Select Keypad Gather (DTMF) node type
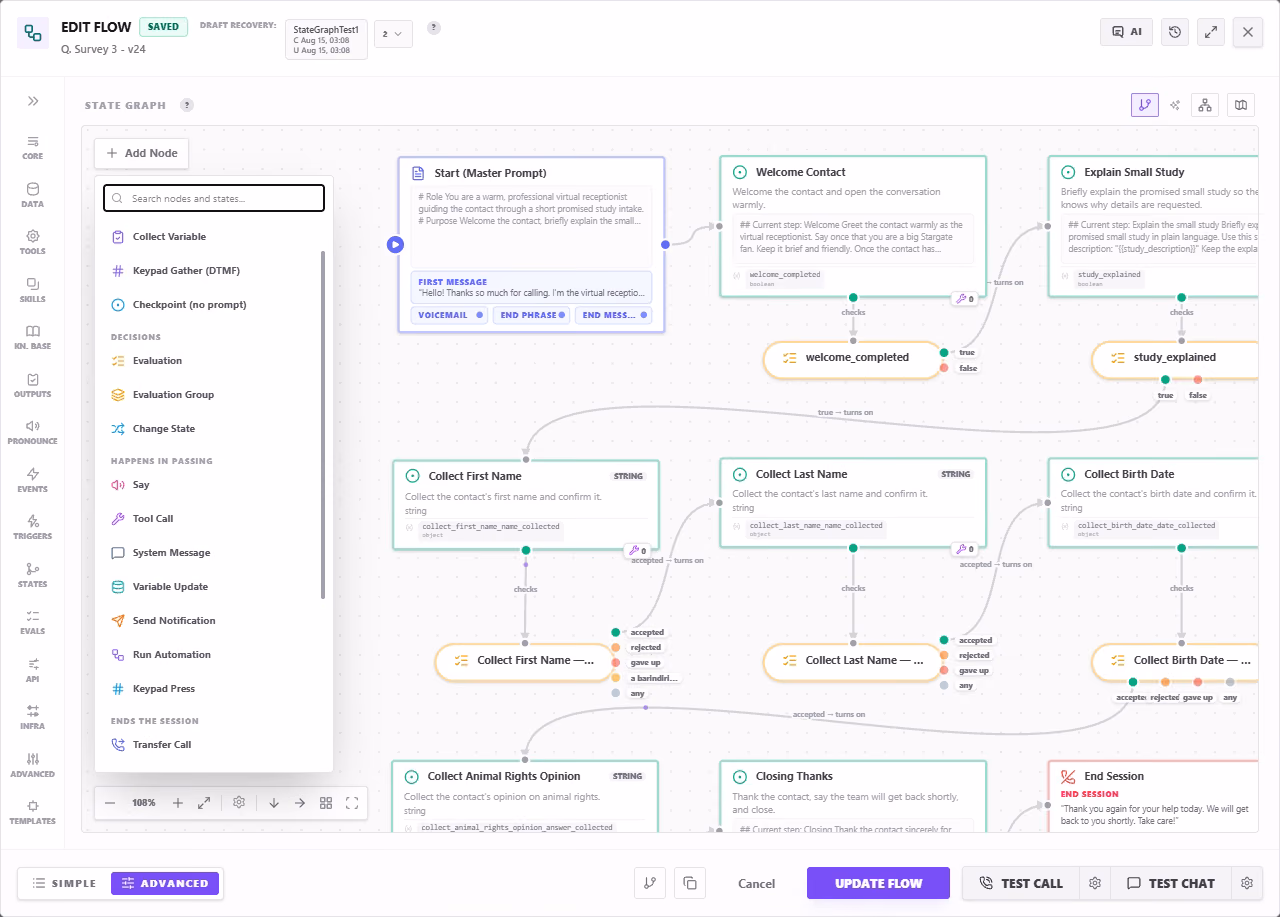This screenshot has height=917, width=1280. [x=210, y=271]
